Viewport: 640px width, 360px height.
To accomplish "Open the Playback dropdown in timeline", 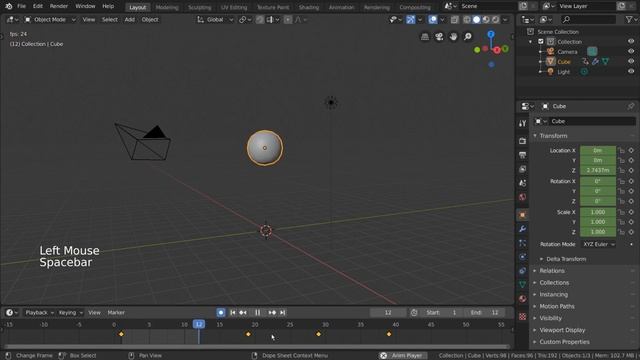I will [x=39, y=313].
